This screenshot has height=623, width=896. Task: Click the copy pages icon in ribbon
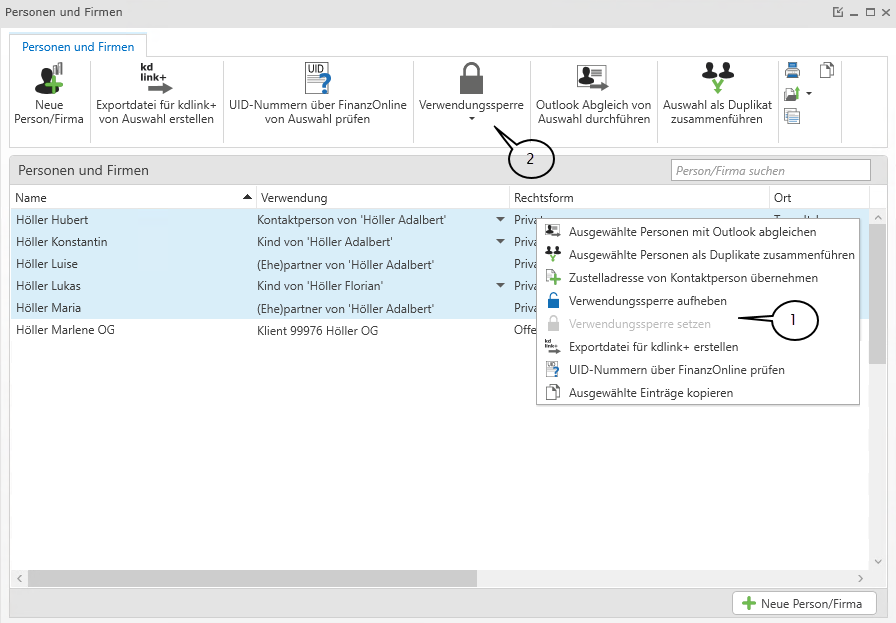pyautogui.click(x=826, y=70)
